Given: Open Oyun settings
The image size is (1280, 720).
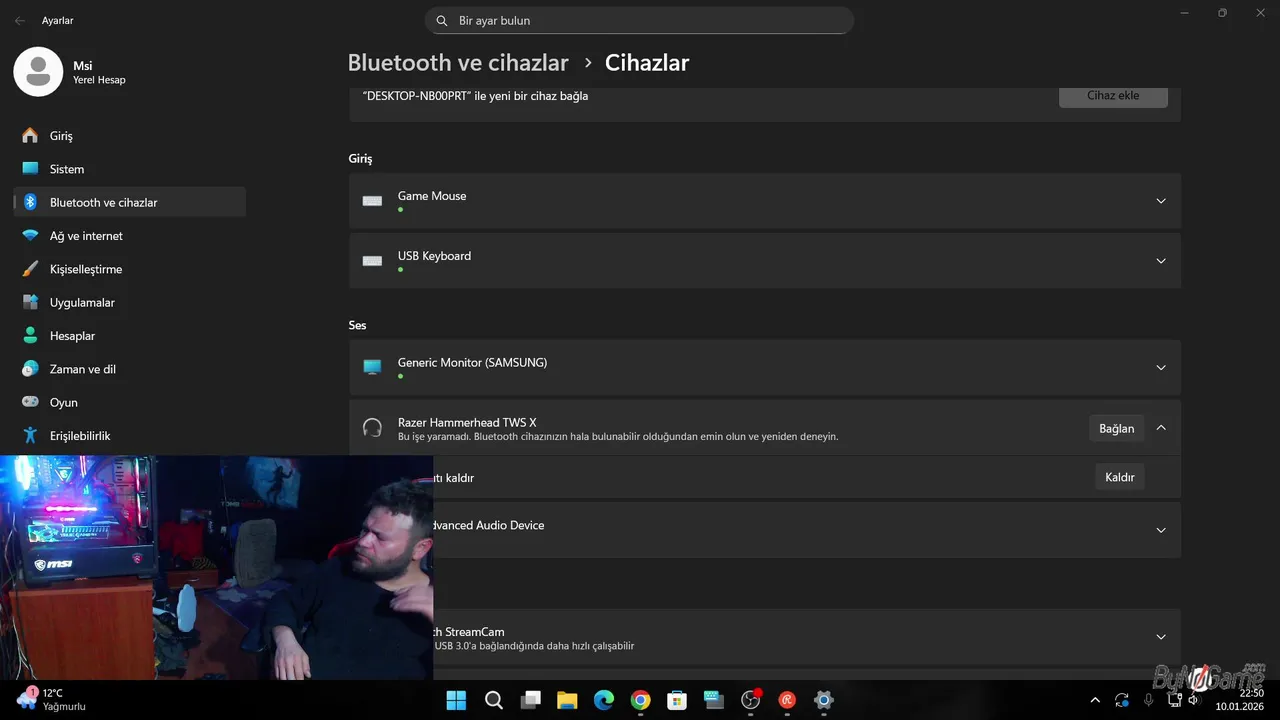Looking at the screenshot, I should point(130,402).
